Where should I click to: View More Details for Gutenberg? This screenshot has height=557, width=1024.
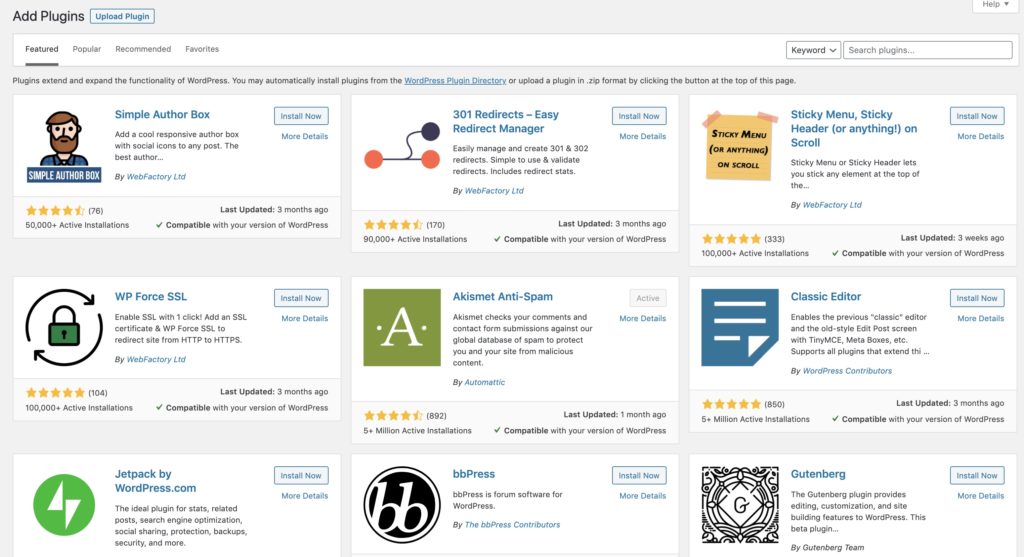tap(981, 496)
